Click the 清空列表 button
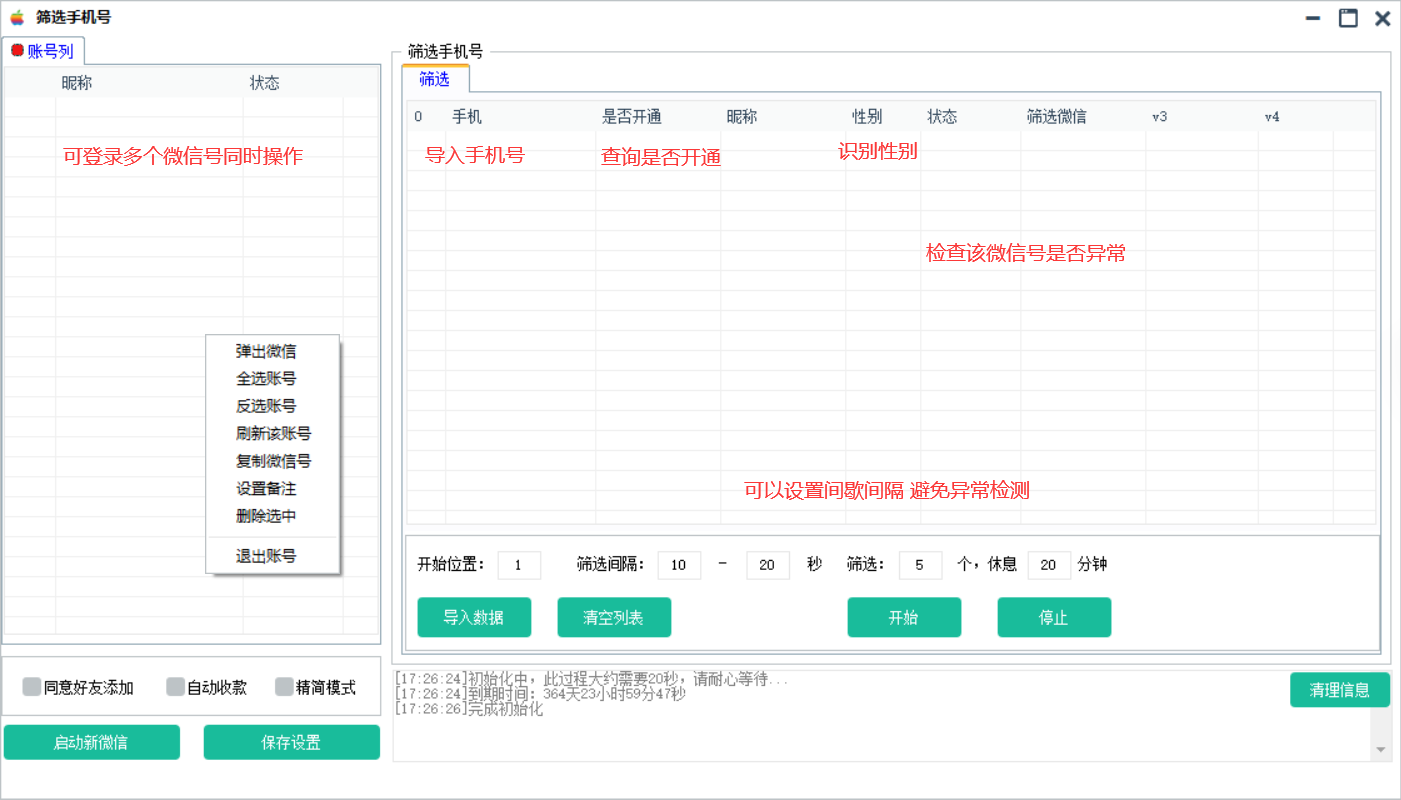Viewport: 1401px width, 800px height. pyautogui.click(x=614, y=617)
